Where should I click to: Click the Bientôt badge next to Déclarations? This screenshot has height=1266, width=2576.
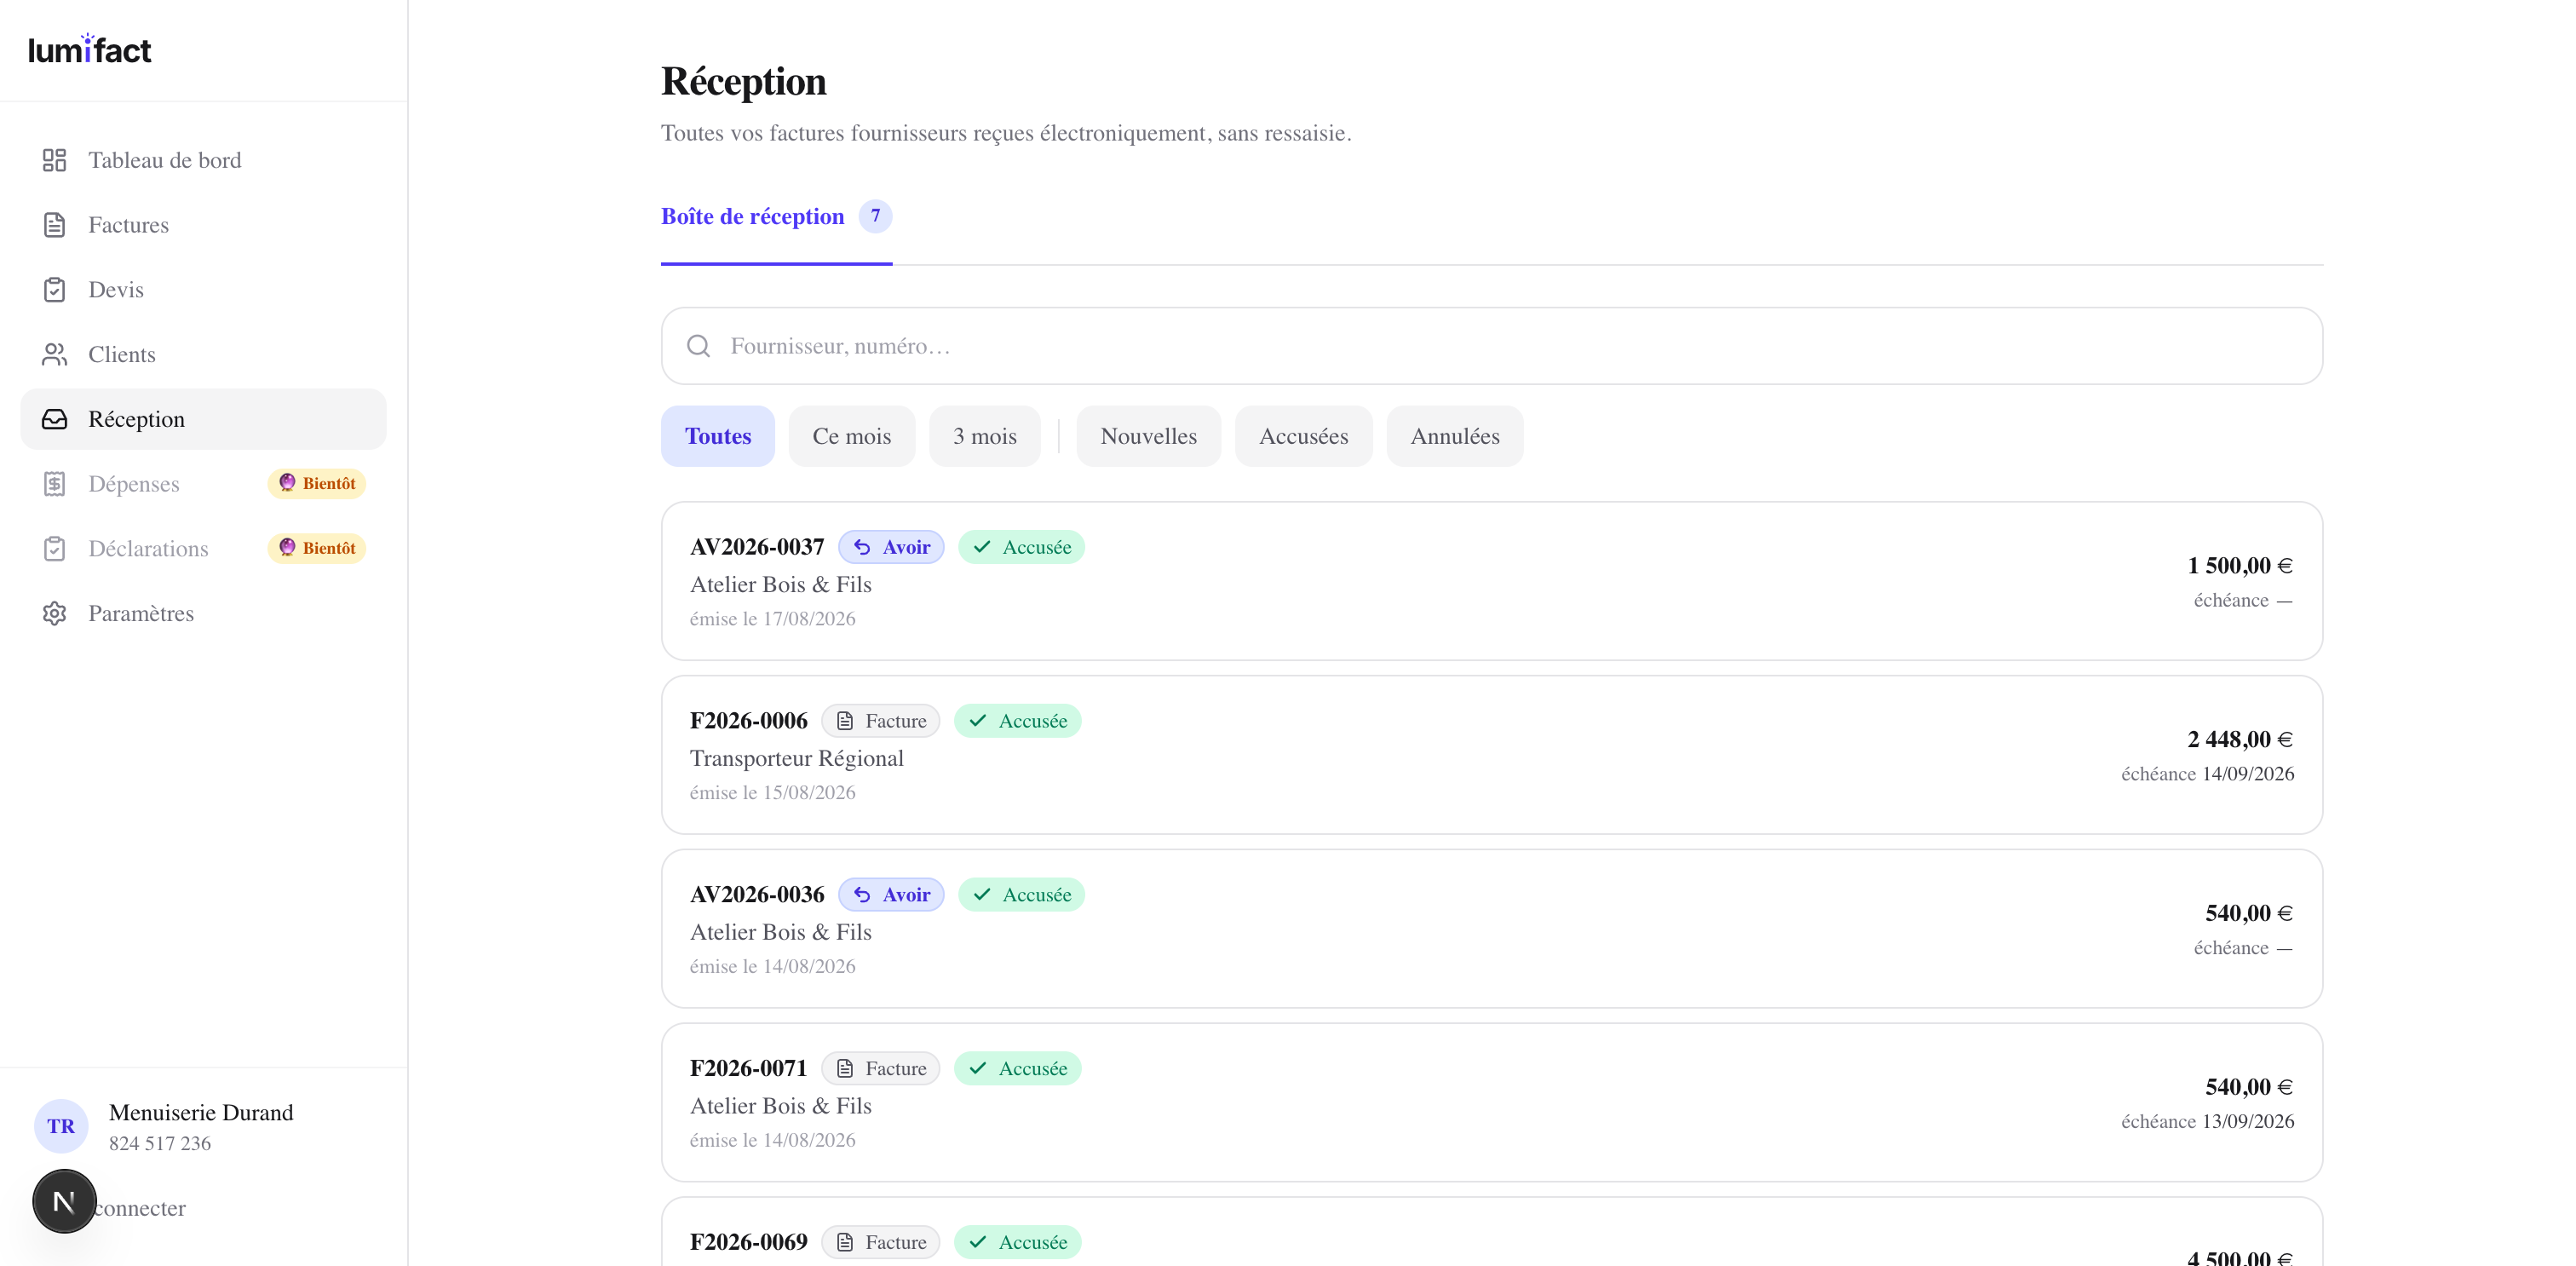[316, 548]
